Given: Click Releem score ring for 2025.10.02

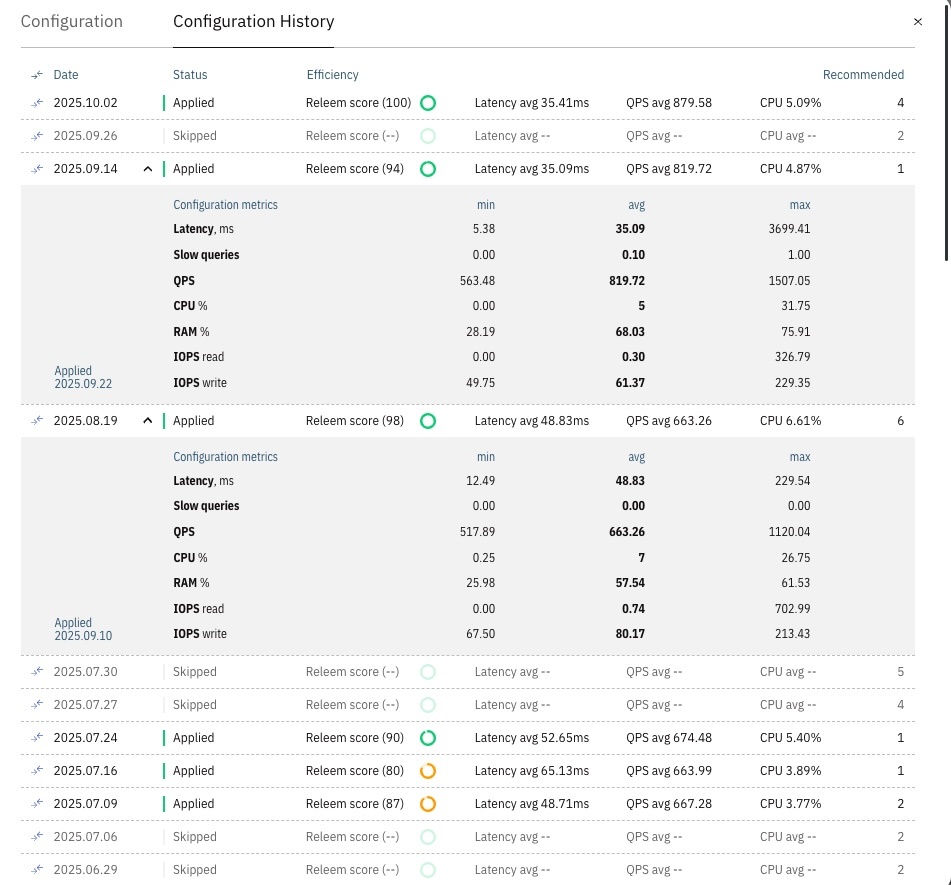Looking at the screenshot, I should point(428,103).
